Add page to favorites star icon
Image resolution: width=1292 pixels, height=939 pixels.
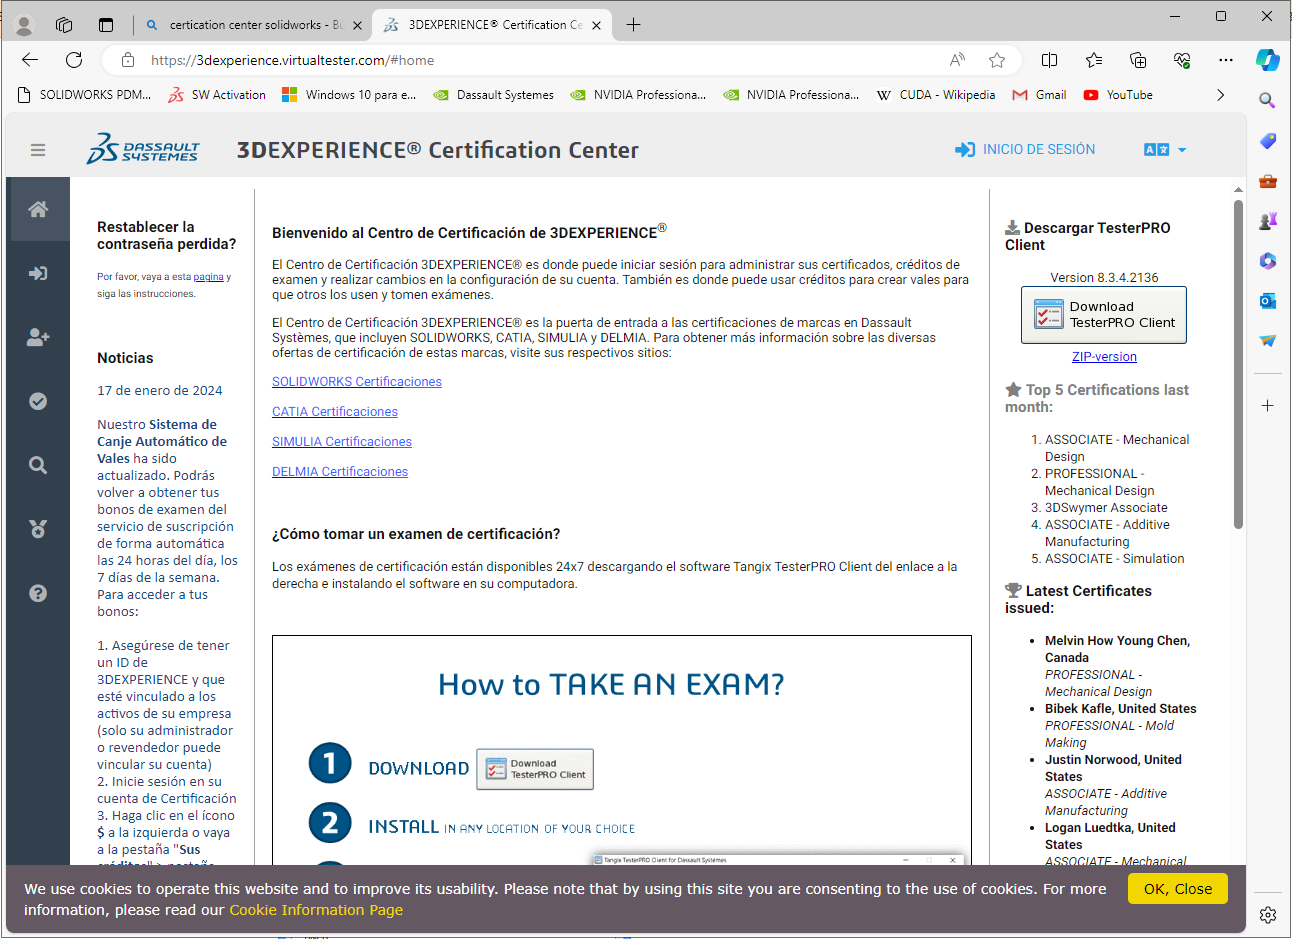click(x=997, y=60)
